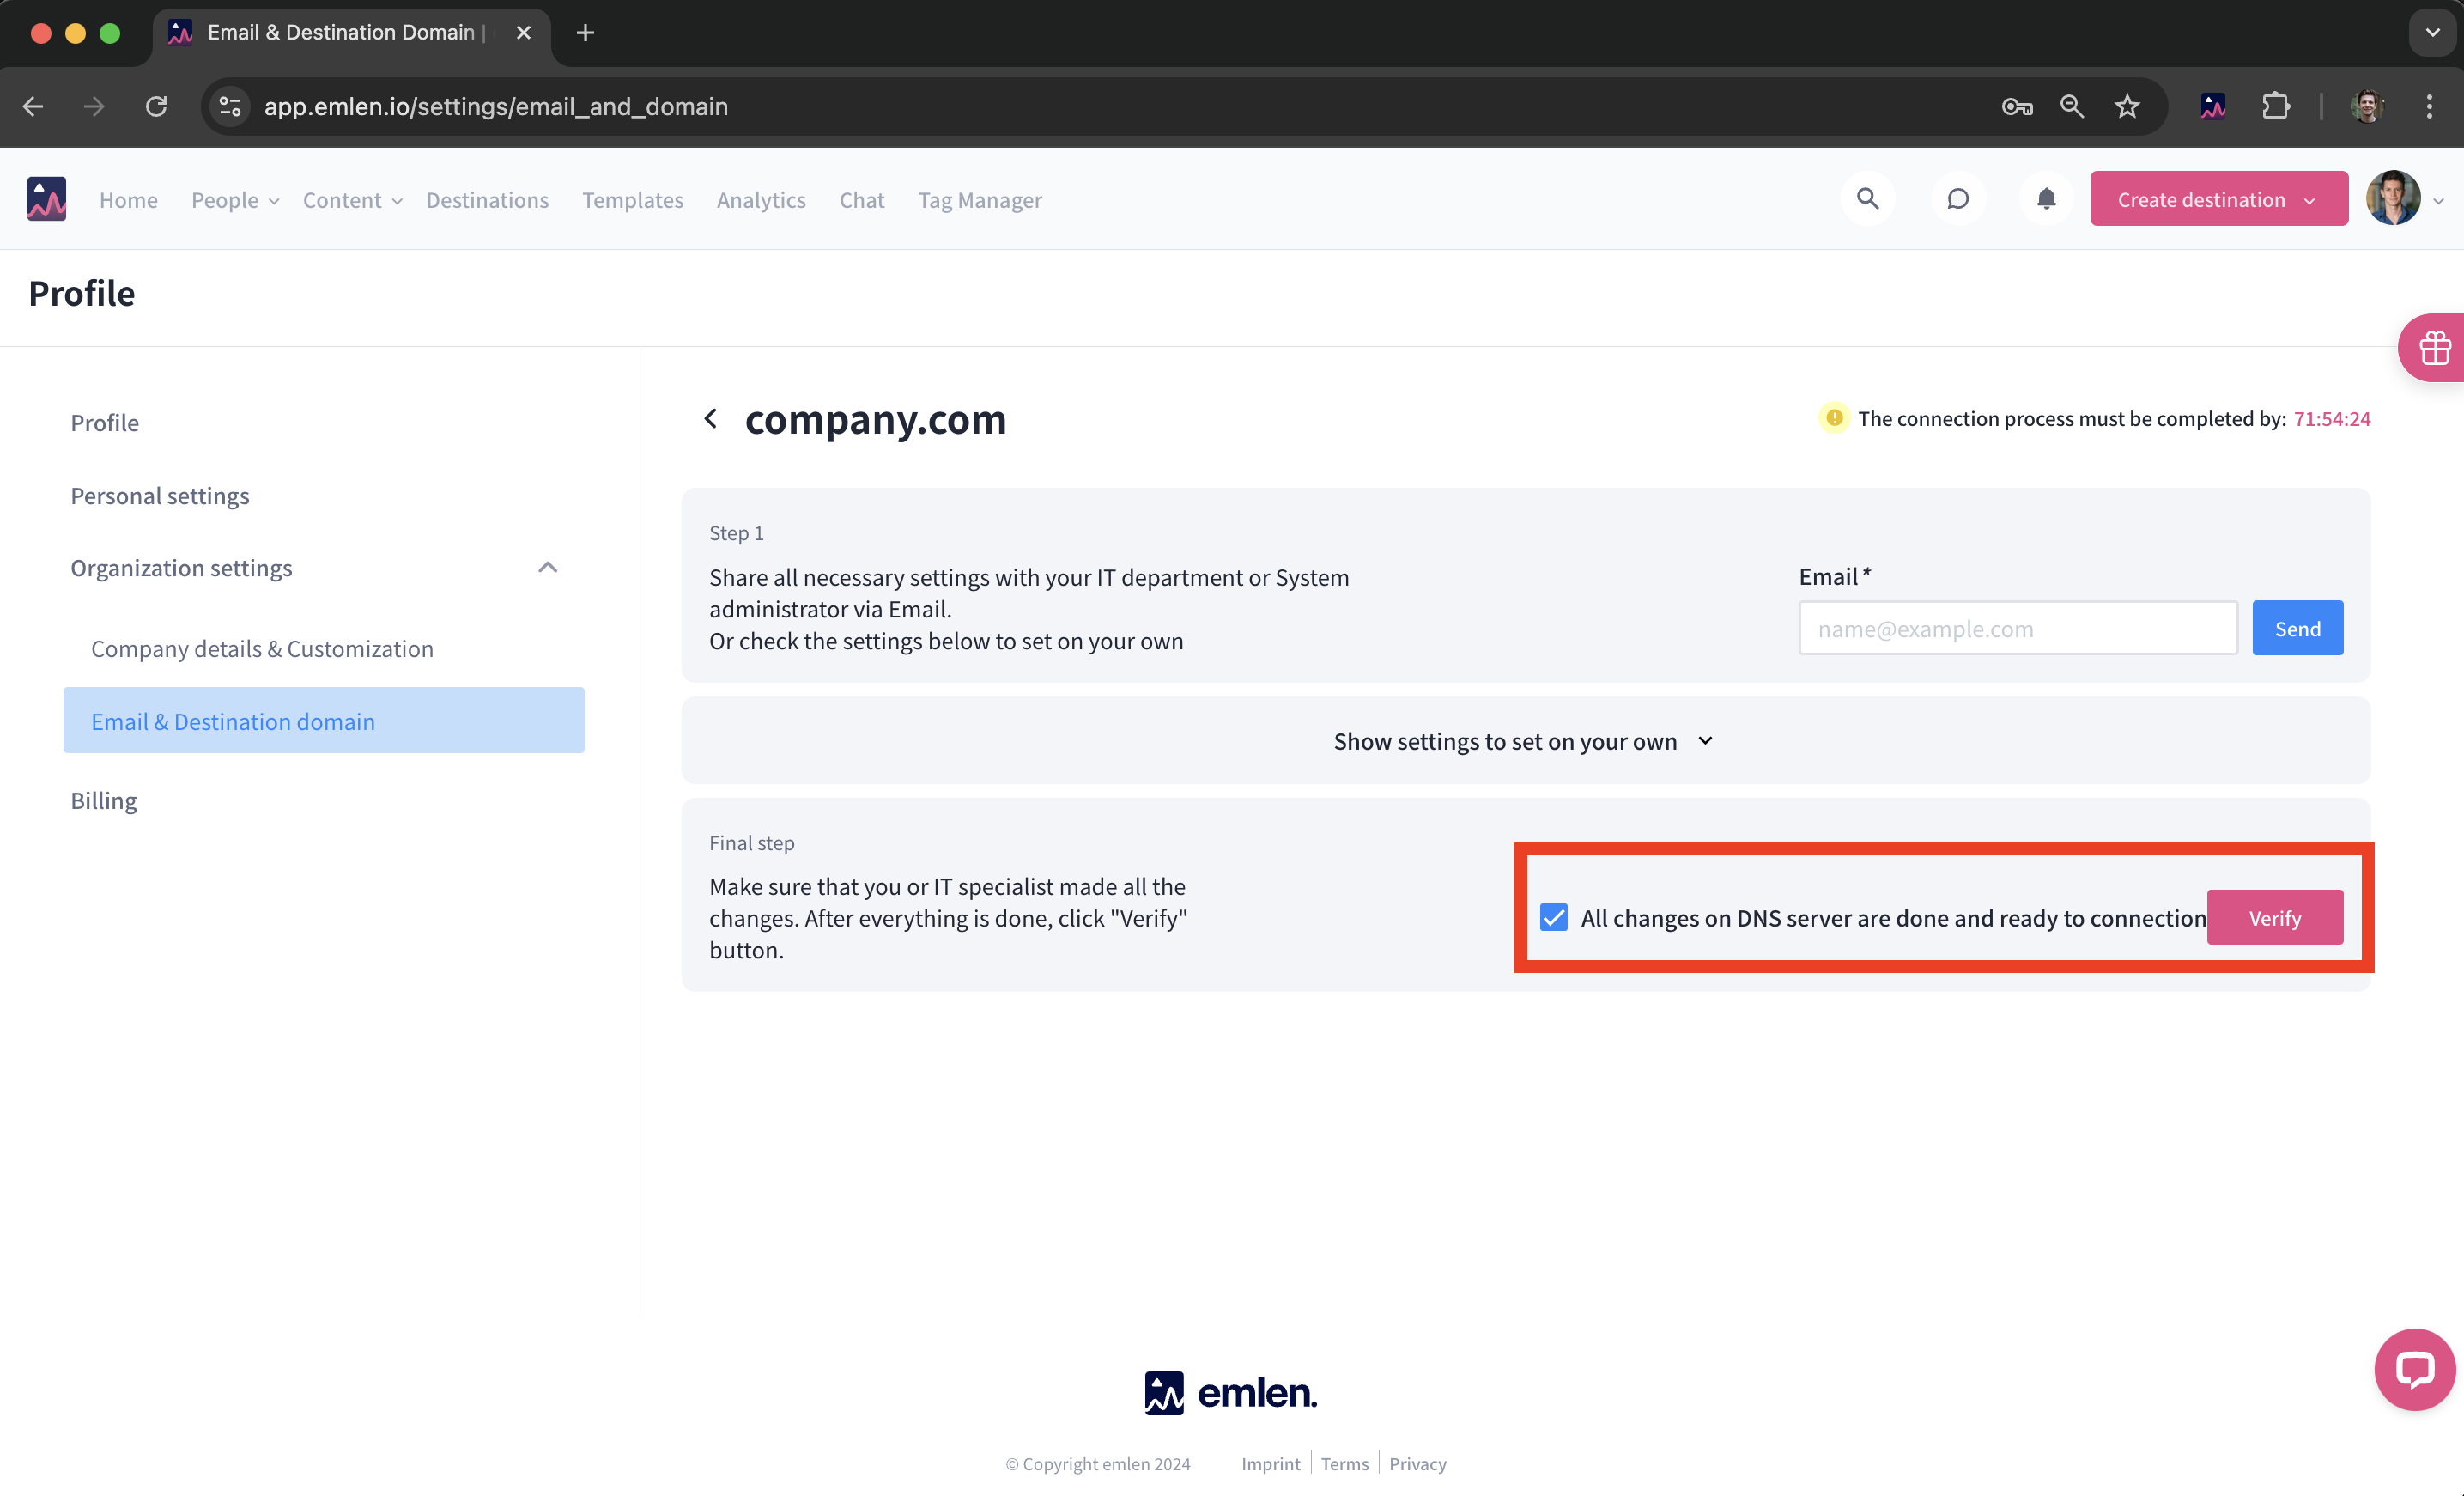Image resolution: width=2464 pixels, height=1496 pixels.
Task: Open the messages speech bubble icon
Action: point(1957,199)
